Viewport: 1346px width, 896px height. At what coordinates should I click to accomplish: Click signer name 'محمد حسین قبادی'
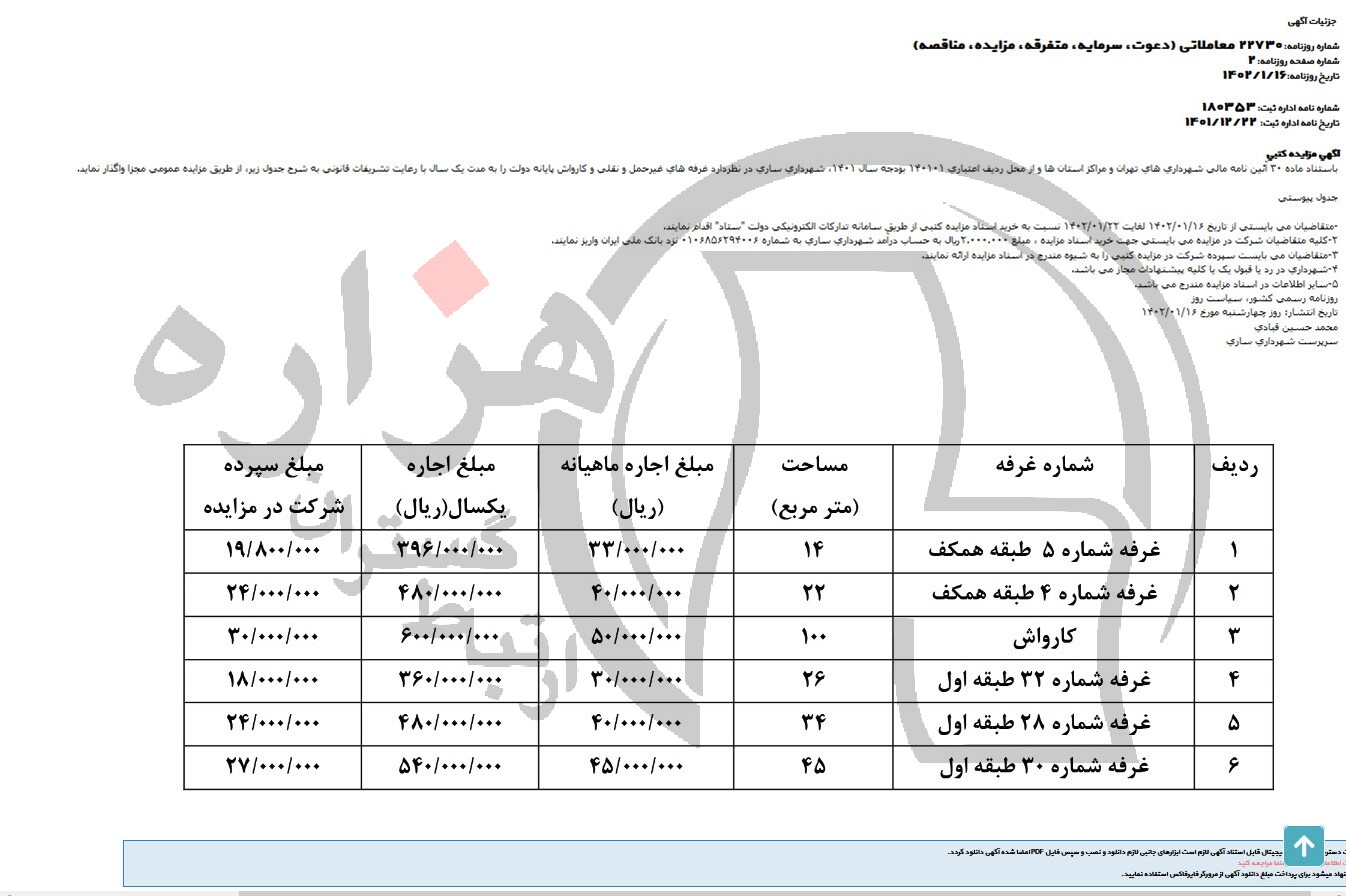[x=1295, y=326]
